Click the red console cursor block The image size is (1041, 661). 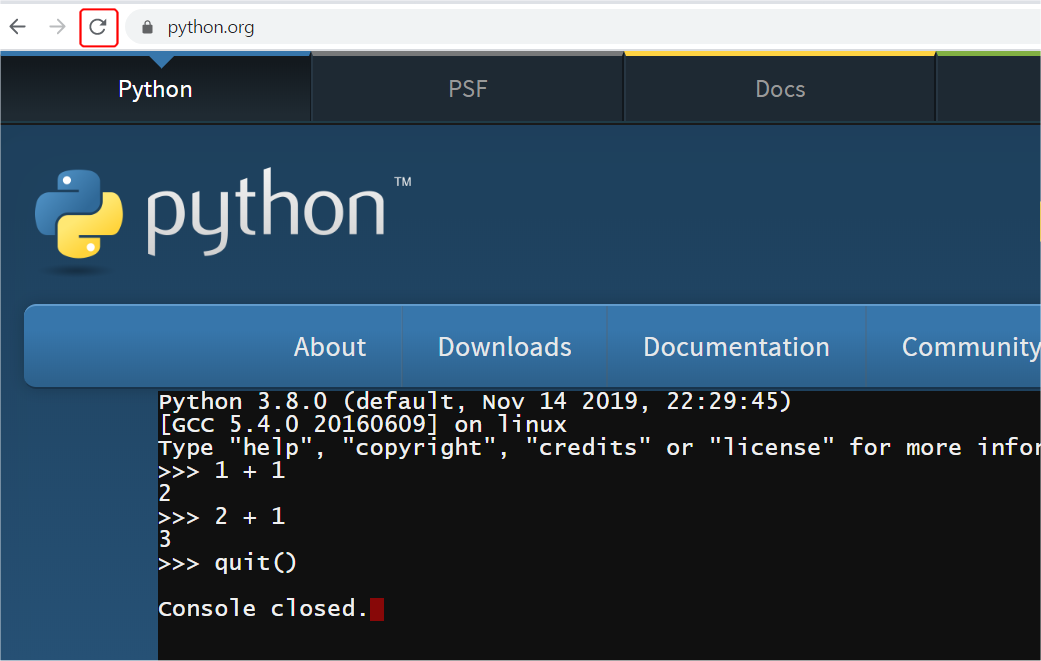[x=376, y=609]
